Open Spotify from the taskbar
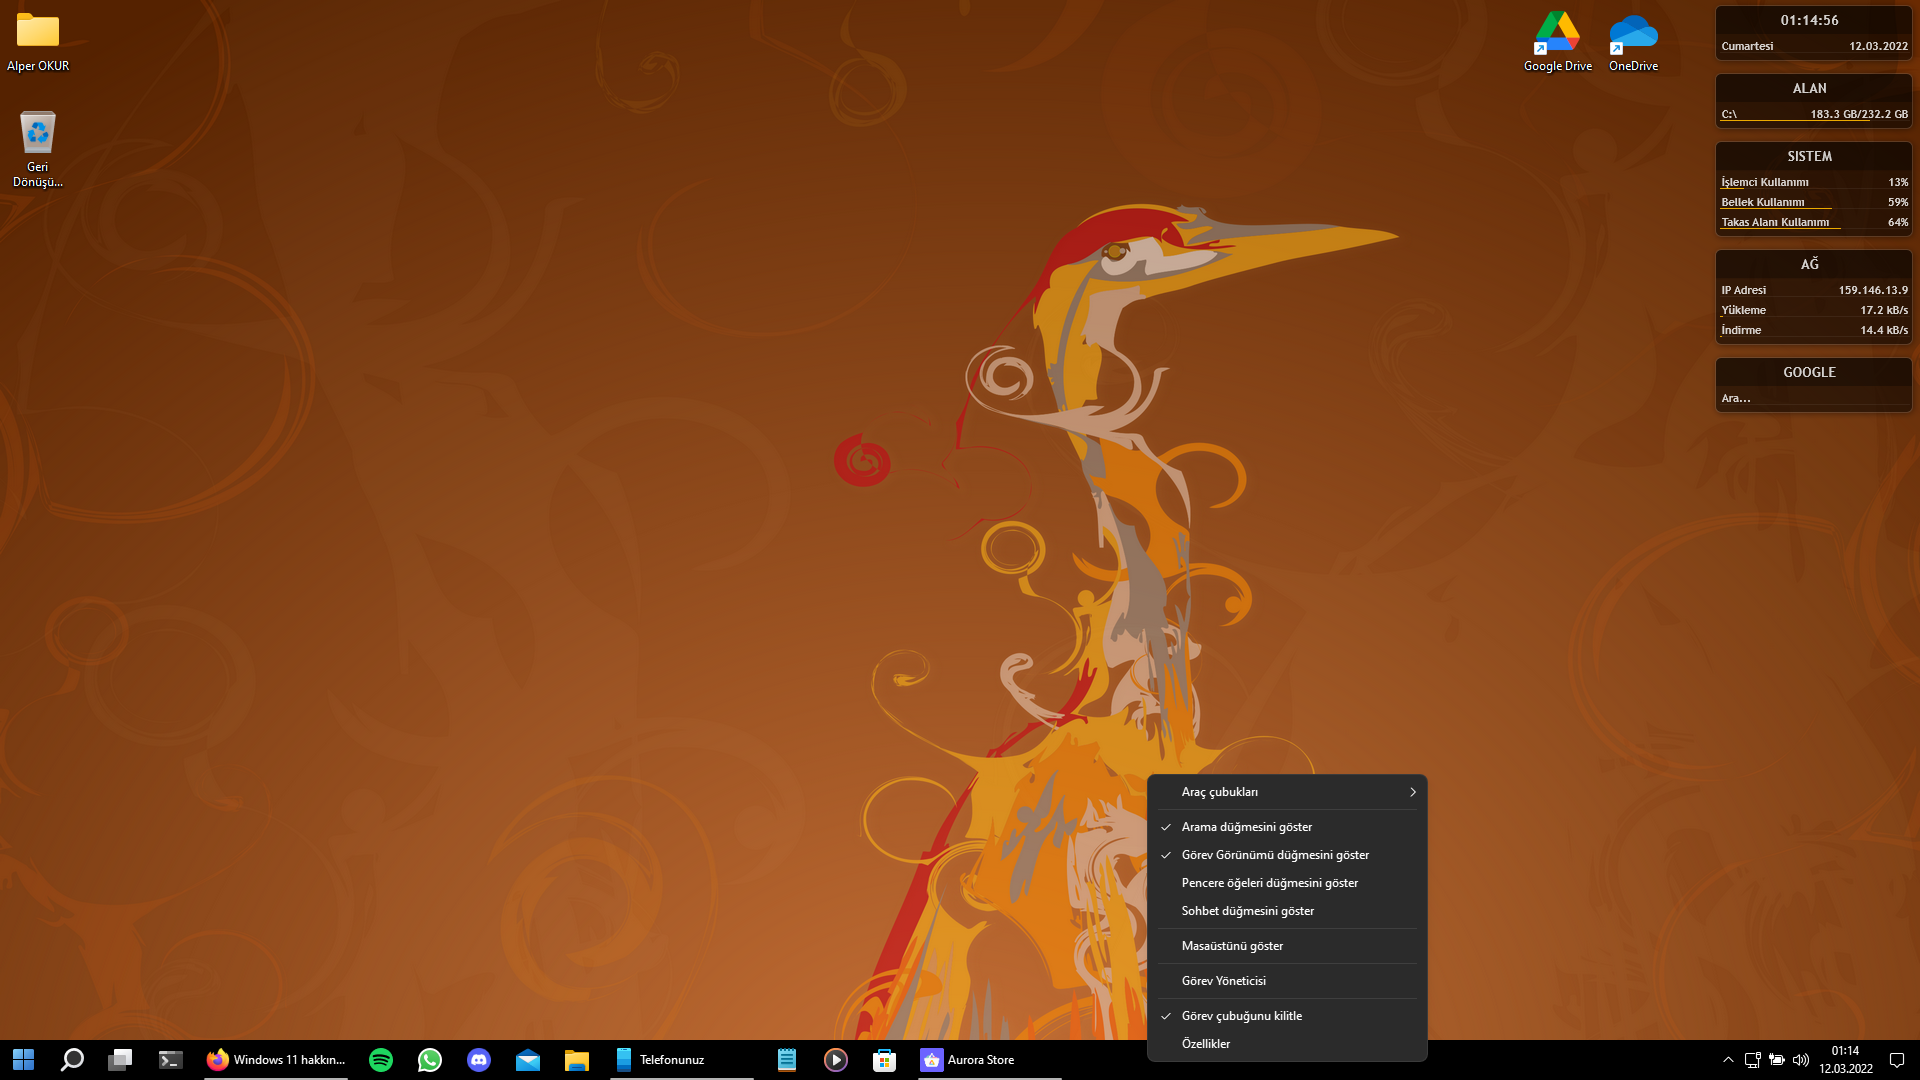 tap(381, 1060)
